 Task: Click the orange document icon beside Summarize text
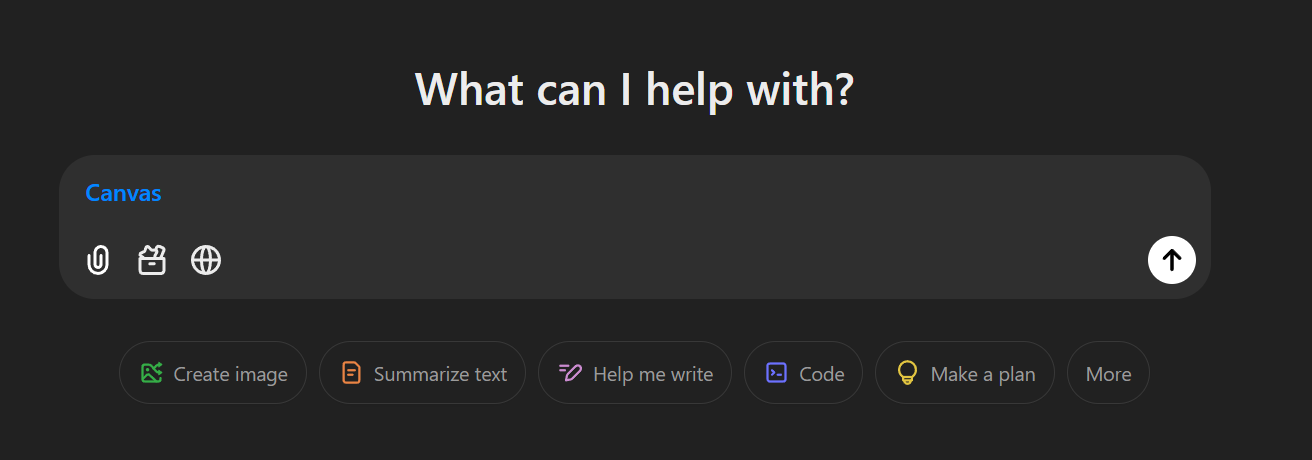coord(351,374)
